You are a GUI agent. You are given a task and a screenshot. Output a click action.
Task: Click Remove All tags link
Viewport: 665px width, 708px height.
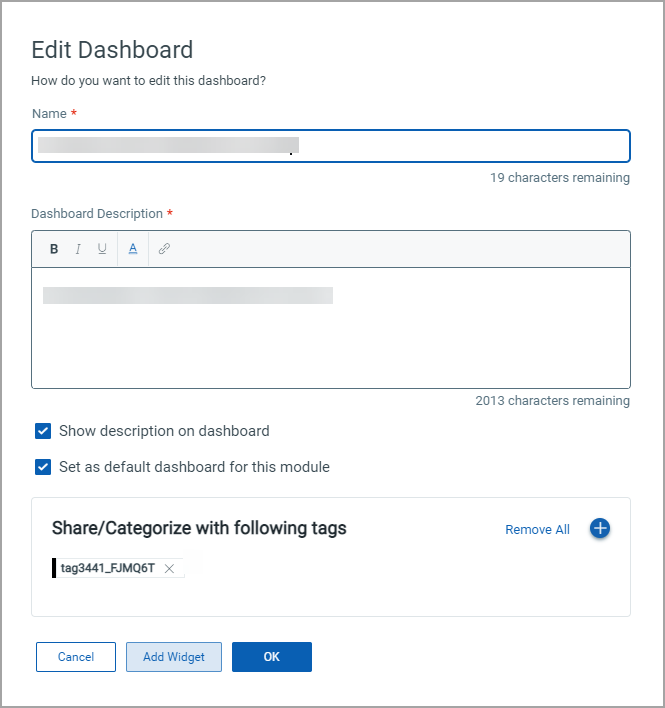537,529
